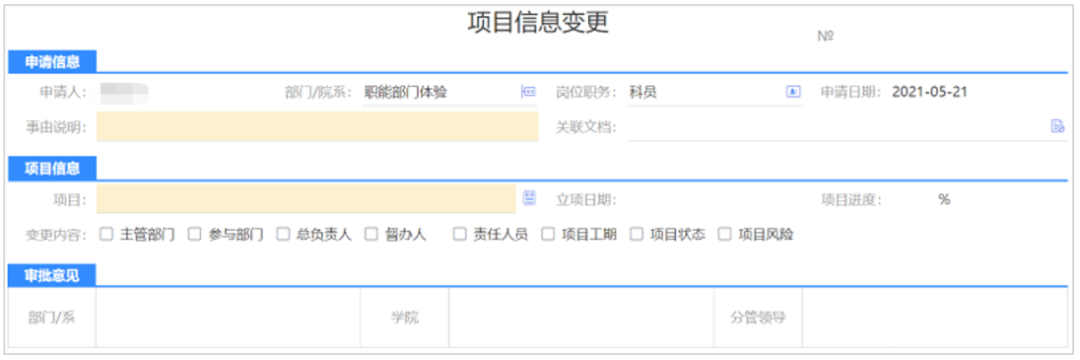Click the 学院 approval opinion cell

581,317
